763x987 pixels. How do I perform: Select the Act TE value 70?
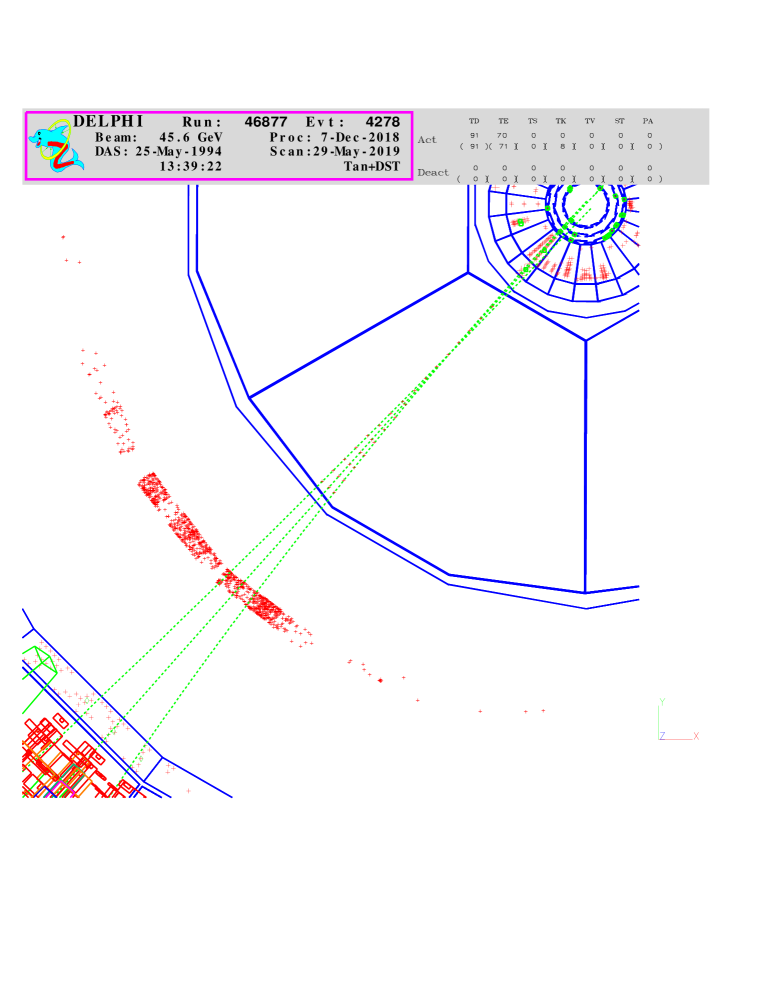502,135
